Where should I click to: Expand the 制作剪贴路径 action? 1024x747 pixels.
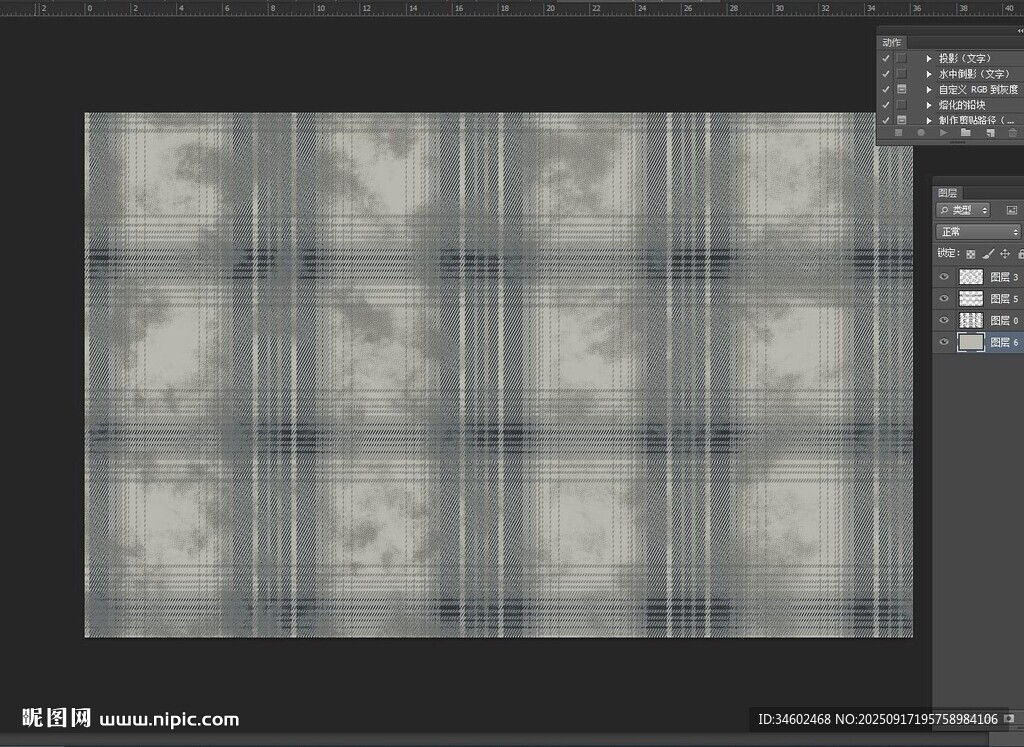coord(929,120)
